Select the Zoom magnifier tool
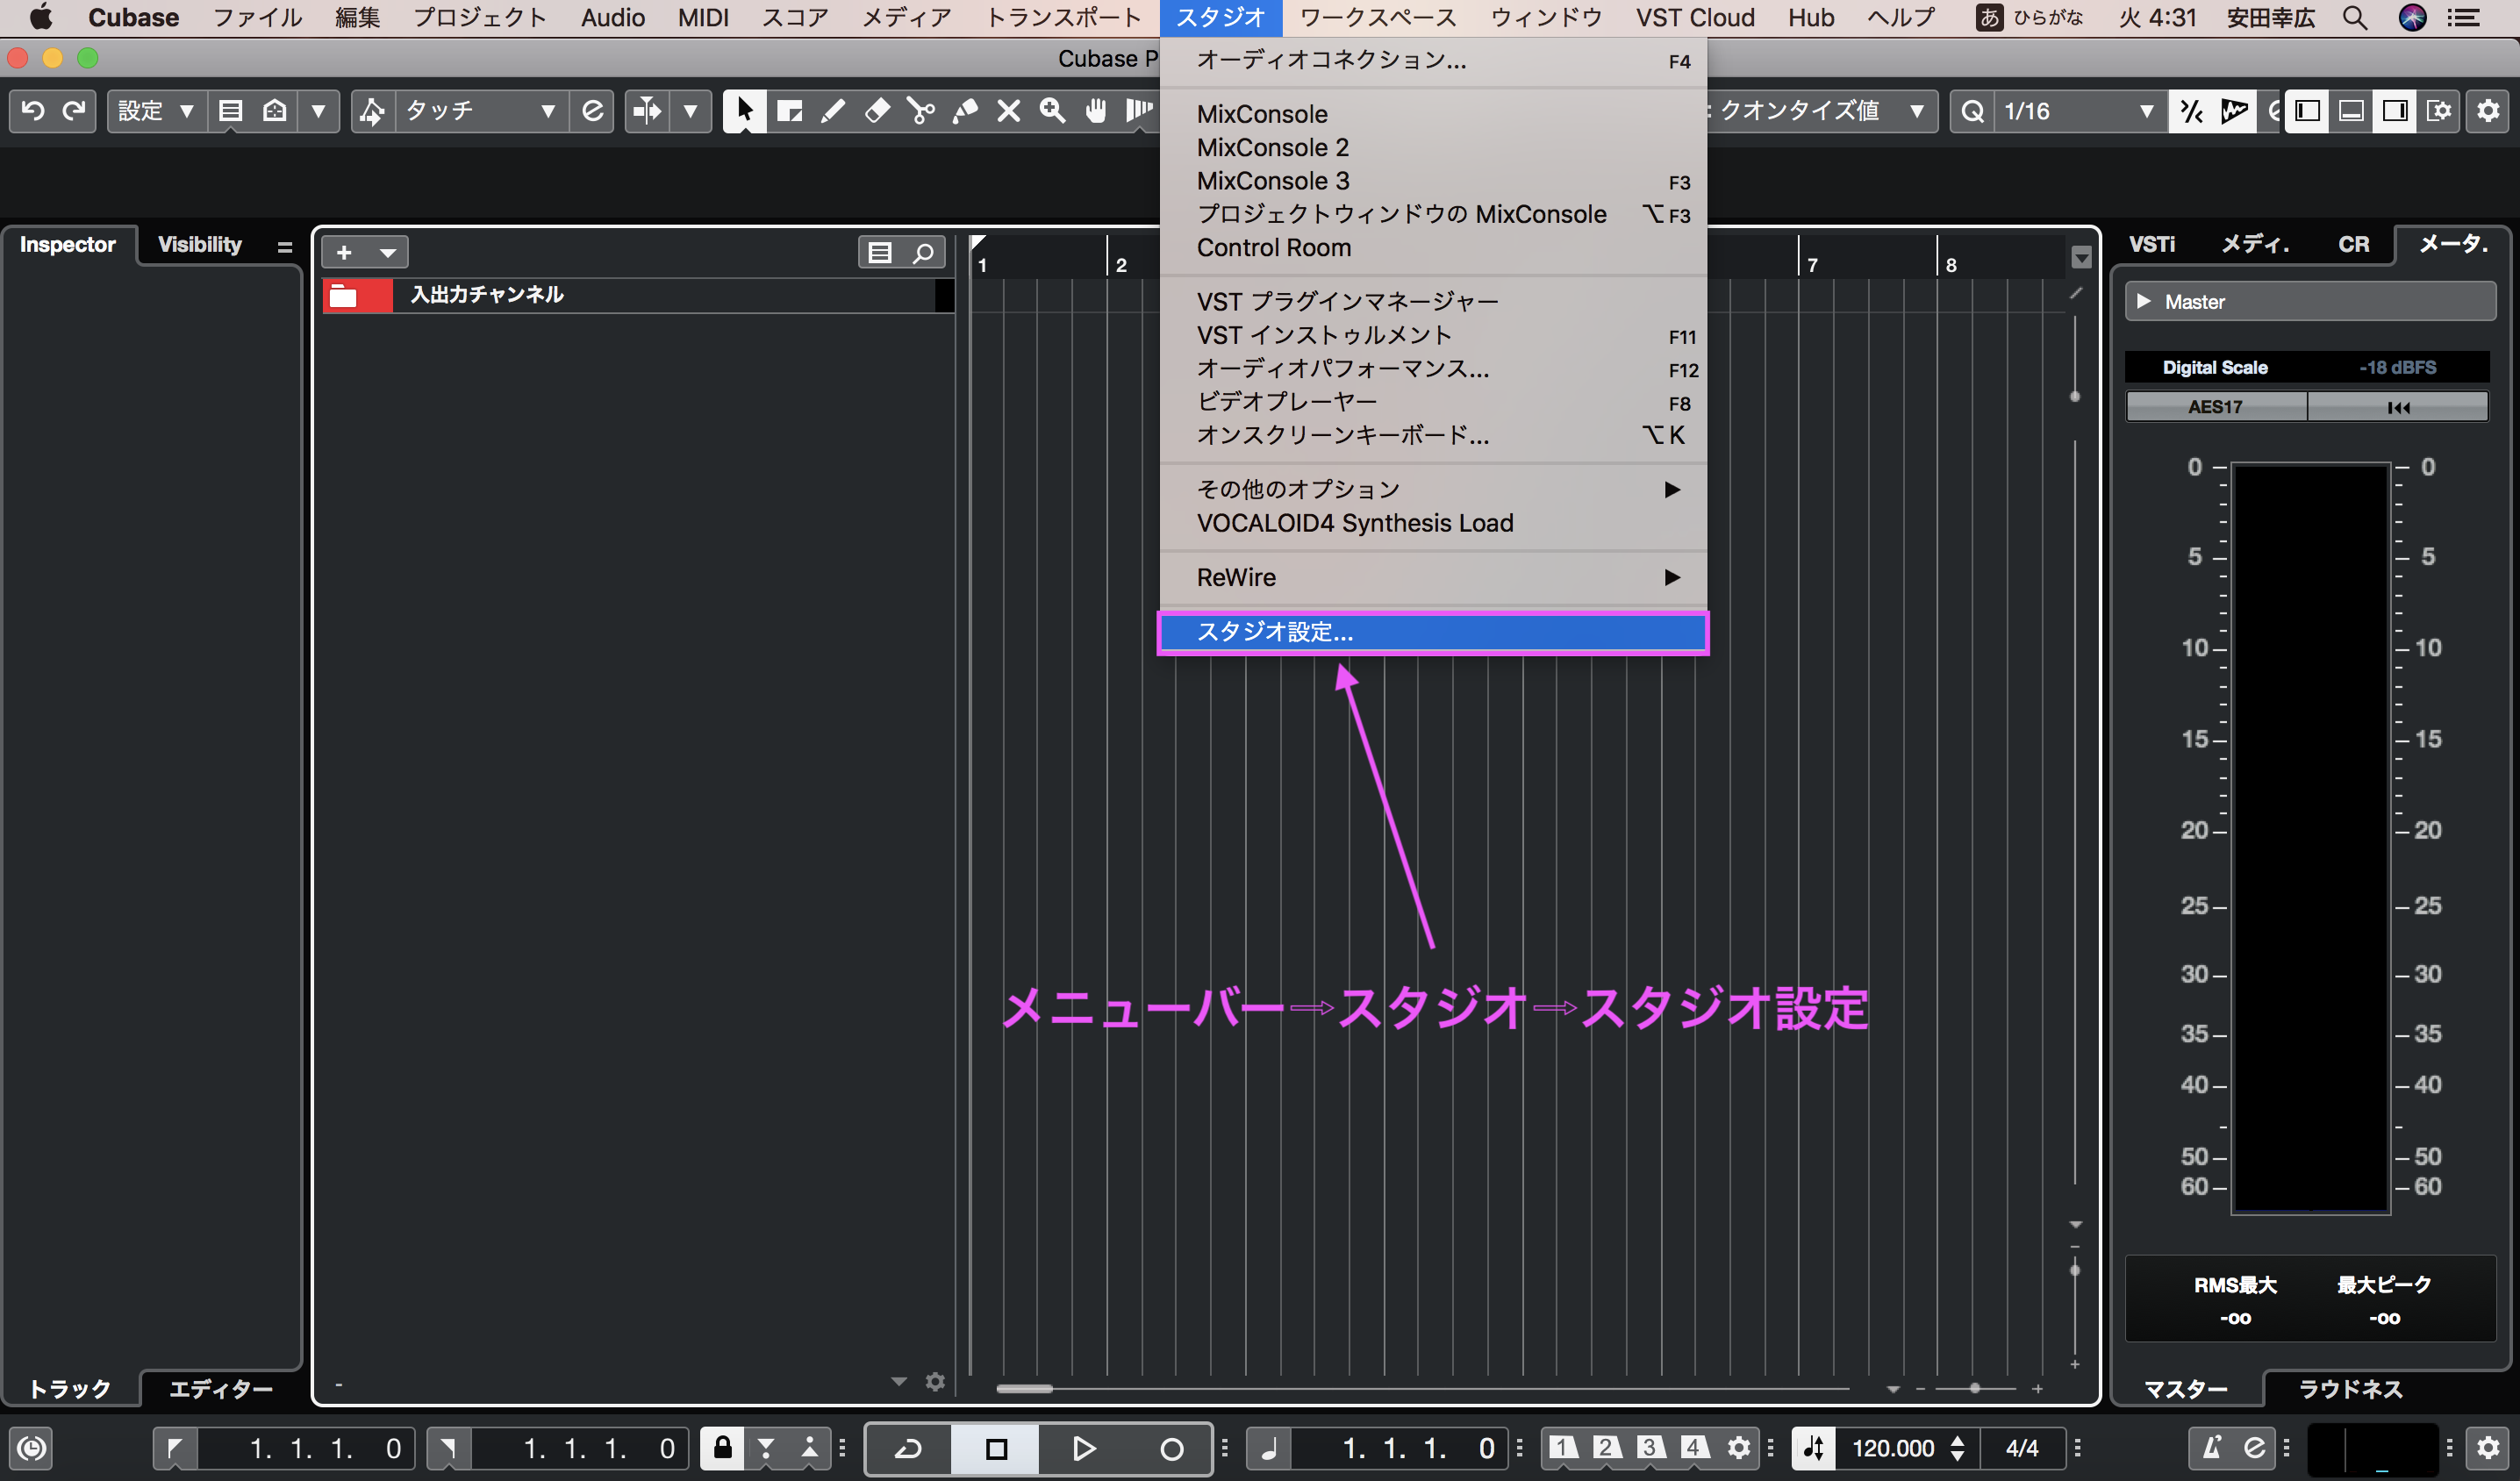The height and width of the screenshot is (1481, 2520). point(1052,111)
